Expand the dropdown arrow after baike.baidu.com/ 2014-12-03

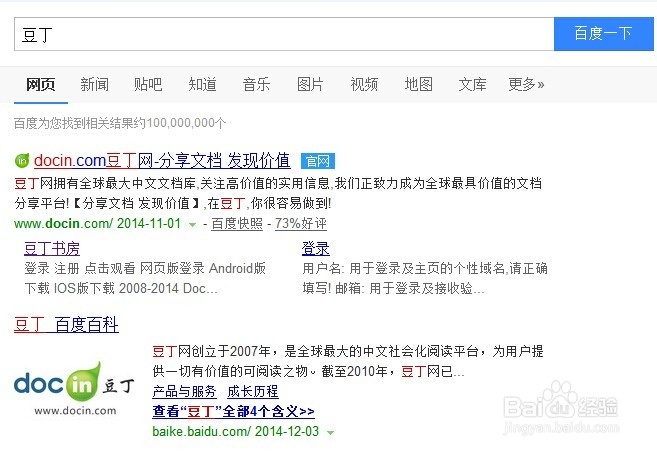[330, 433]
